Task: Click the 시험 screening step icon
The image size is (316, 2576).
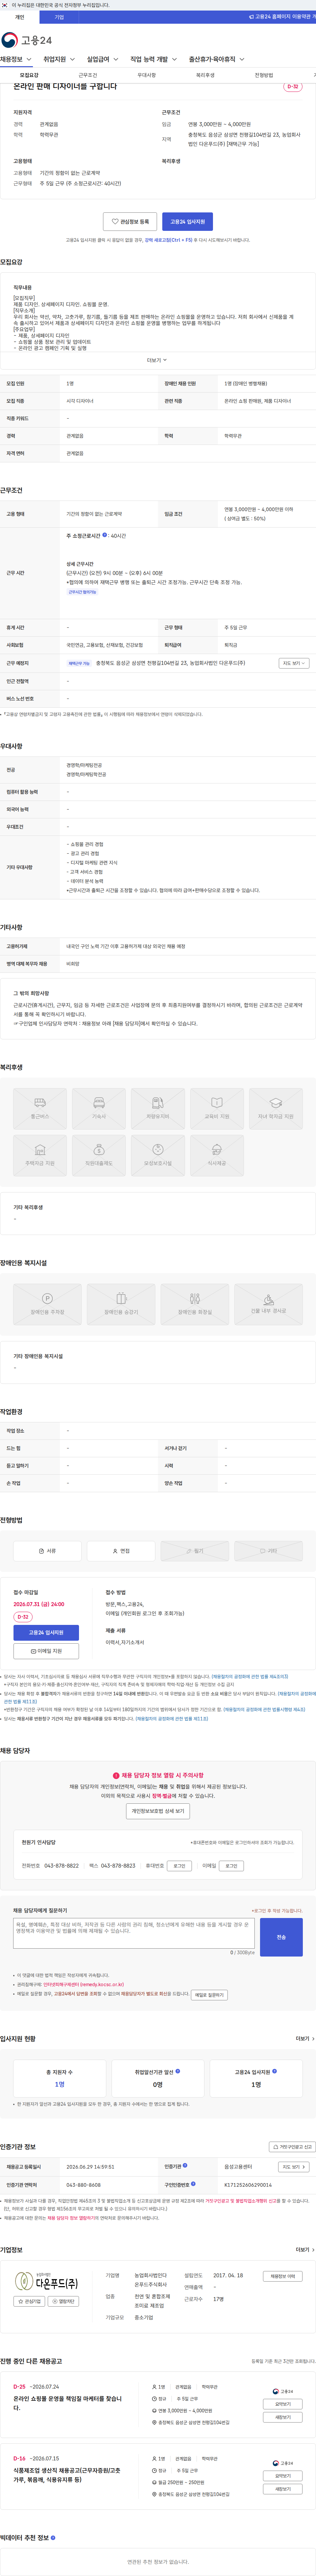Action: (x=268, y=1551)
